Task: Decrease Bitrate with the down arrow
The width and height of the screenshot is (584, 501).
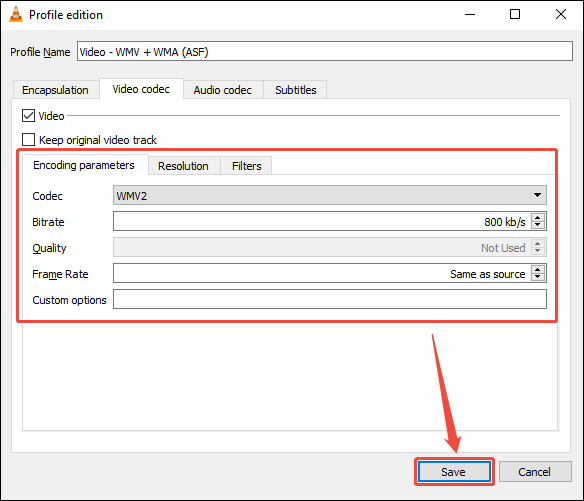Action: [537, 225]
